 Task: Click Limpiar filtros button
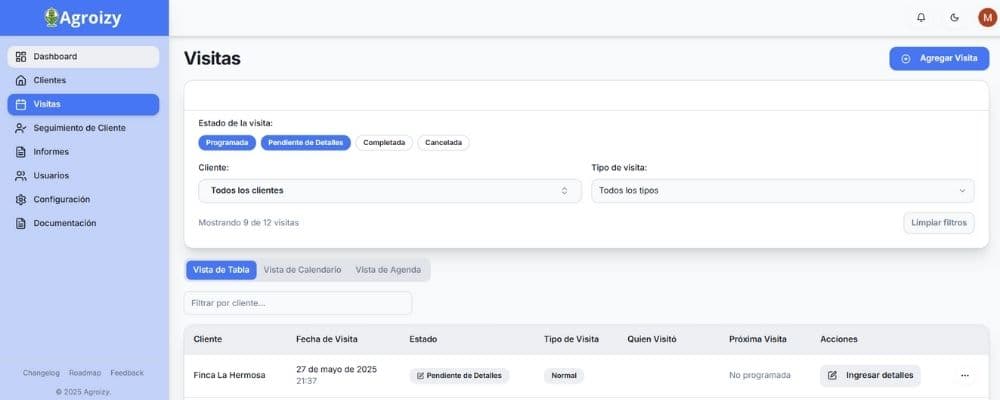click(x=938, y=223)
